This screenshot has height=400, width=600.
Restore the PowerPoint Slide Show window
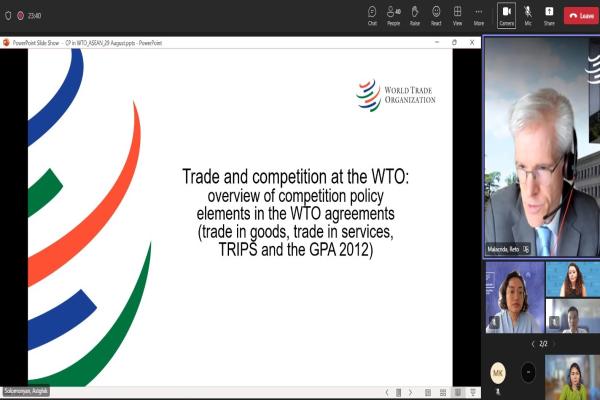pyautogui.click(x=454, y=42)
